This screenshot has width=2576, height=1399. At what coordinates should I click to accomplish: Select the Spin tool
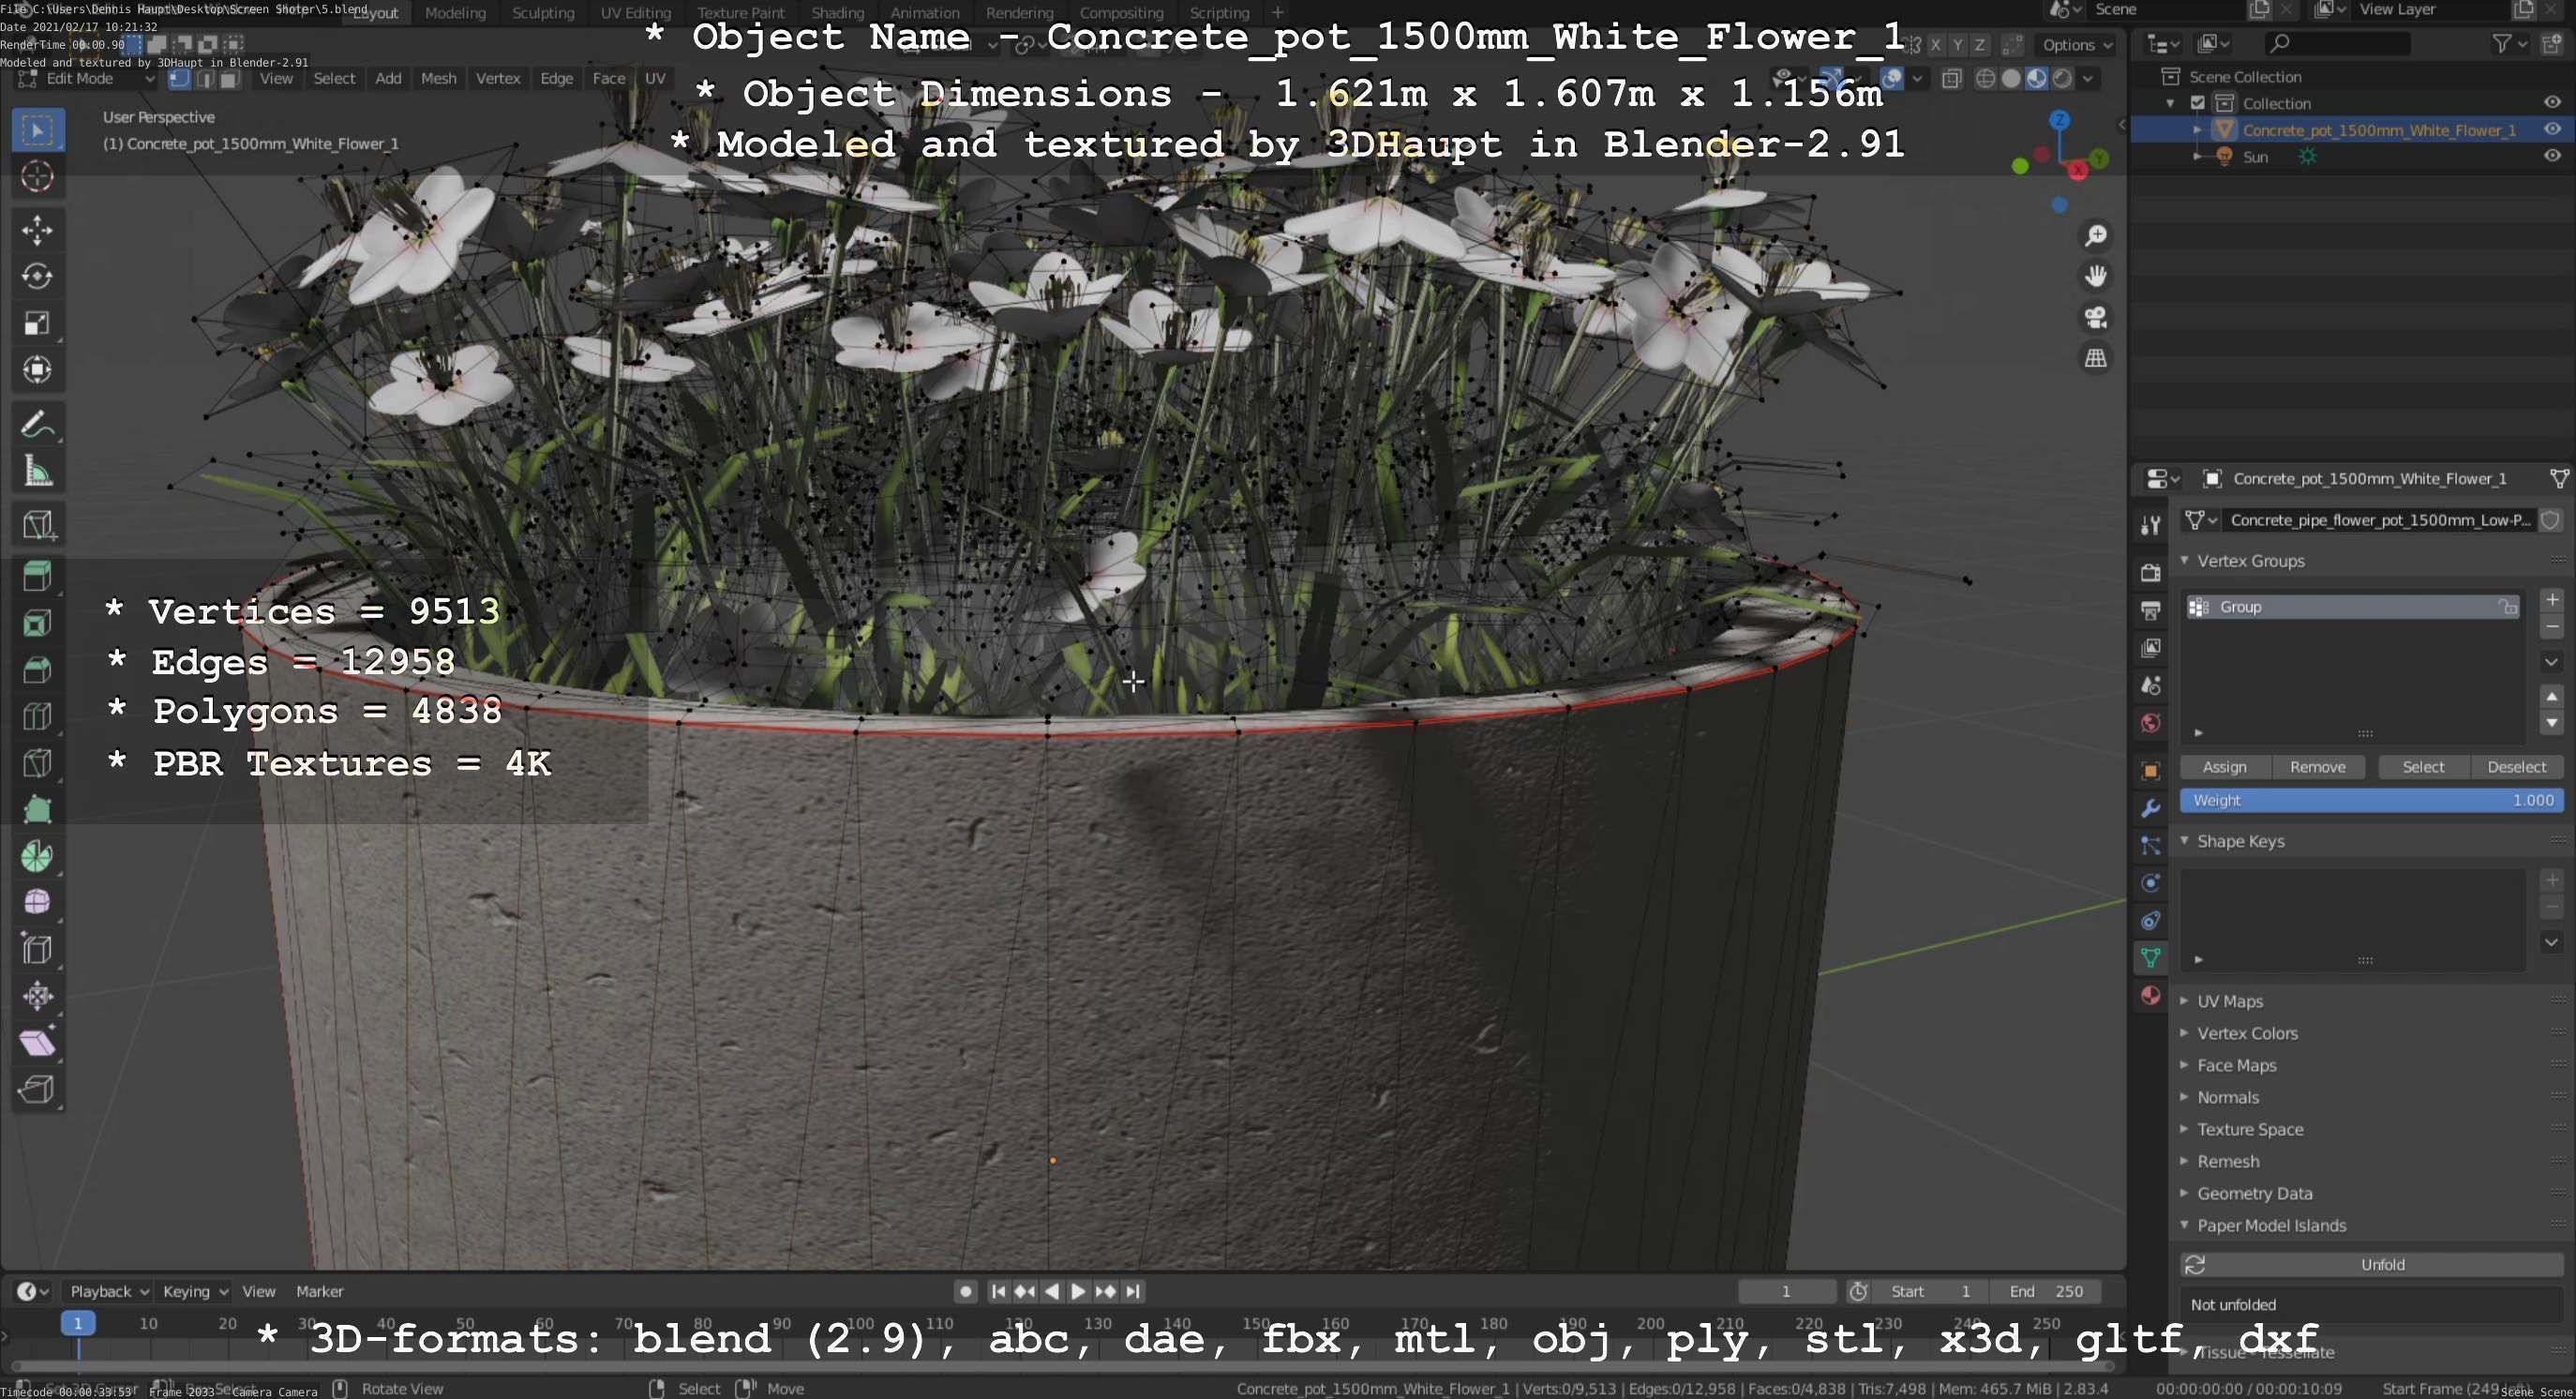[38, 857]
